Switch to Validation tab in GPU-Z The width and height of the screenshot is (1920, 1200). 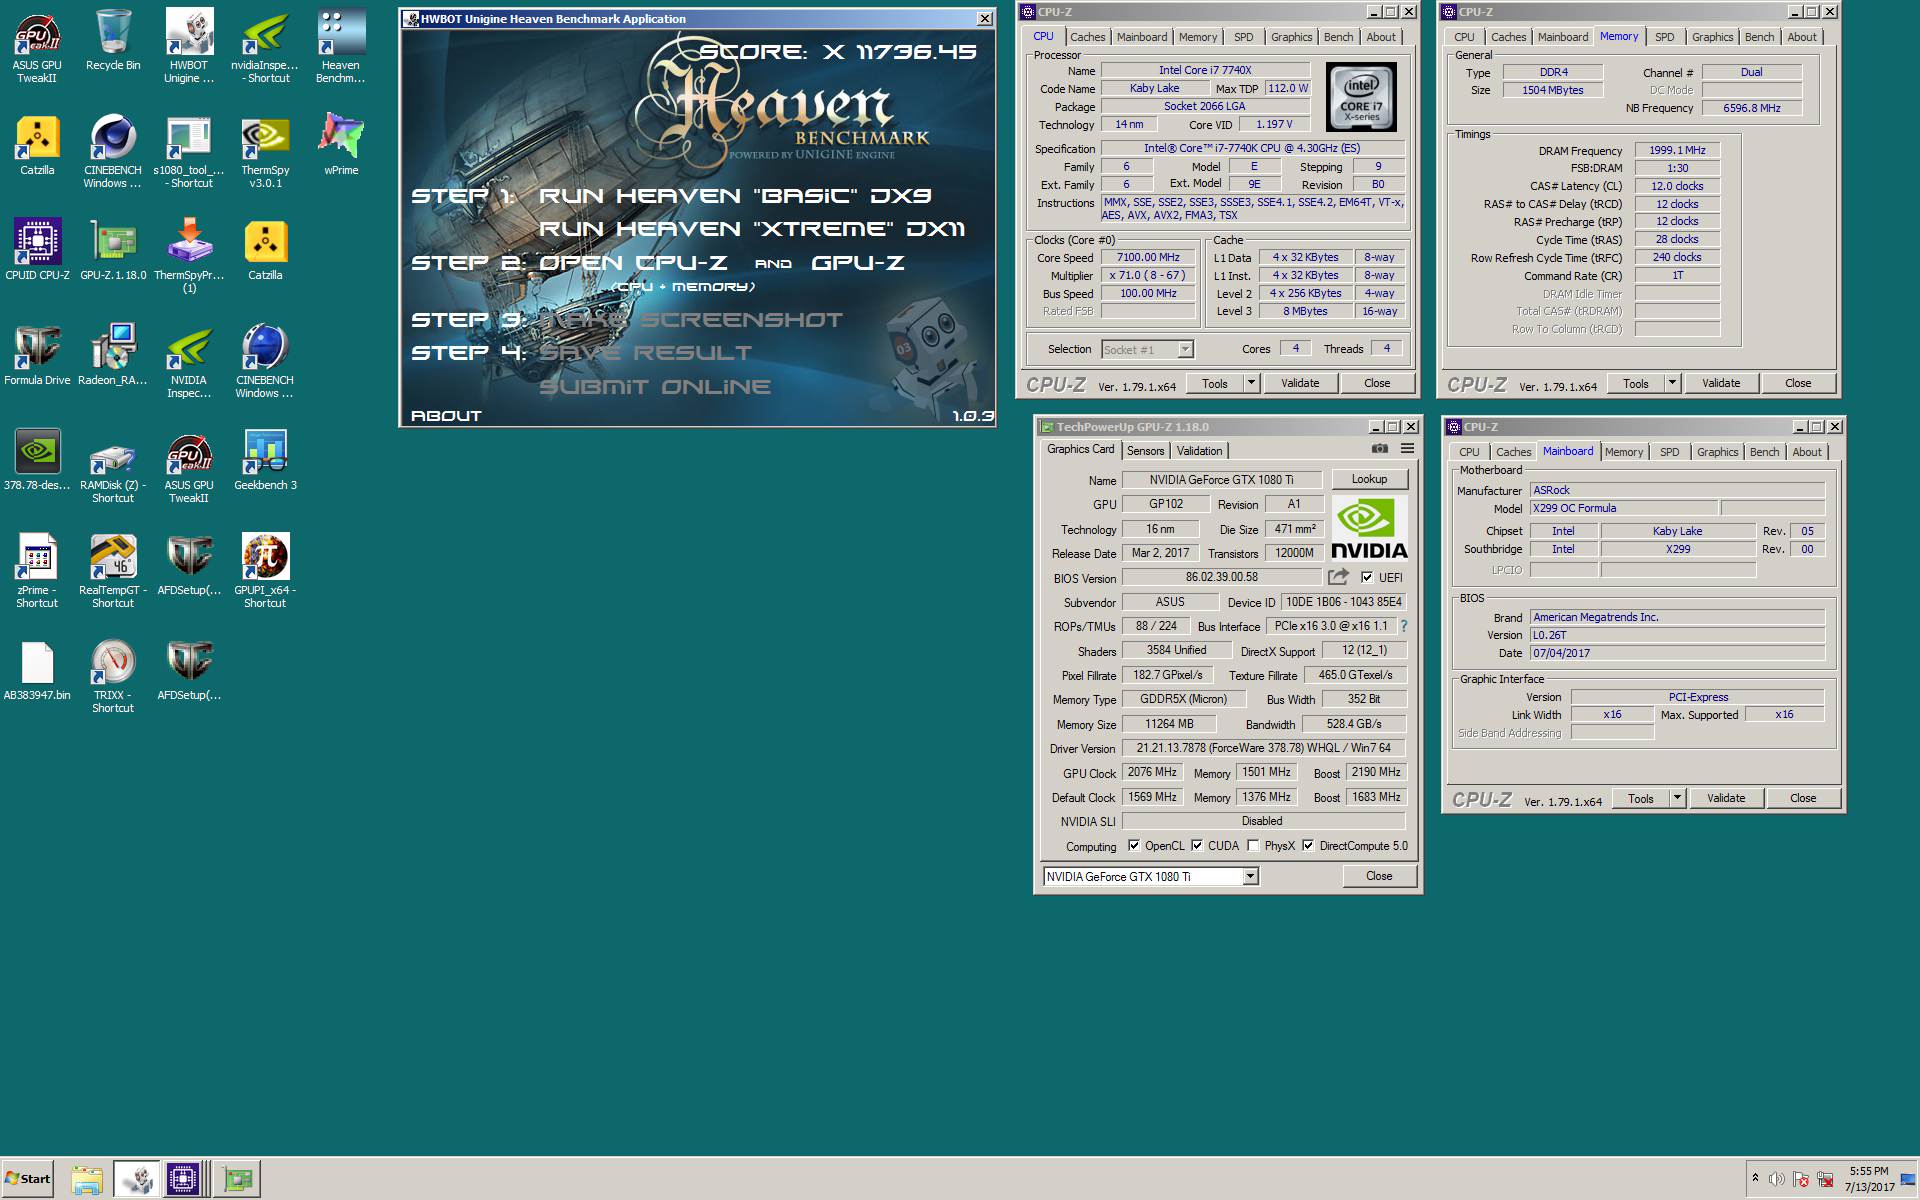1199,451
